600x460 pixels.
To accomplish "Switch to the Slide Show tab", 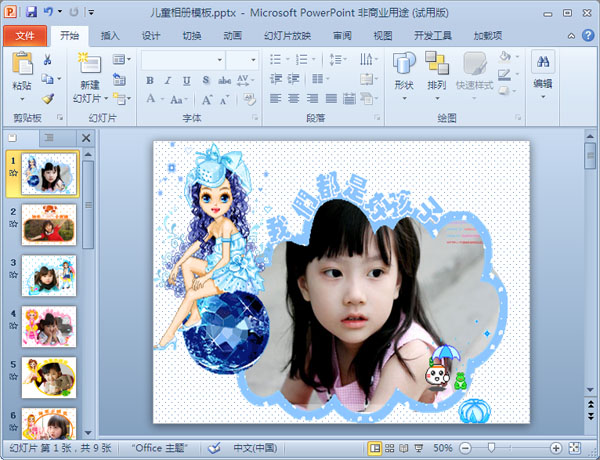I will coord(287,36).
